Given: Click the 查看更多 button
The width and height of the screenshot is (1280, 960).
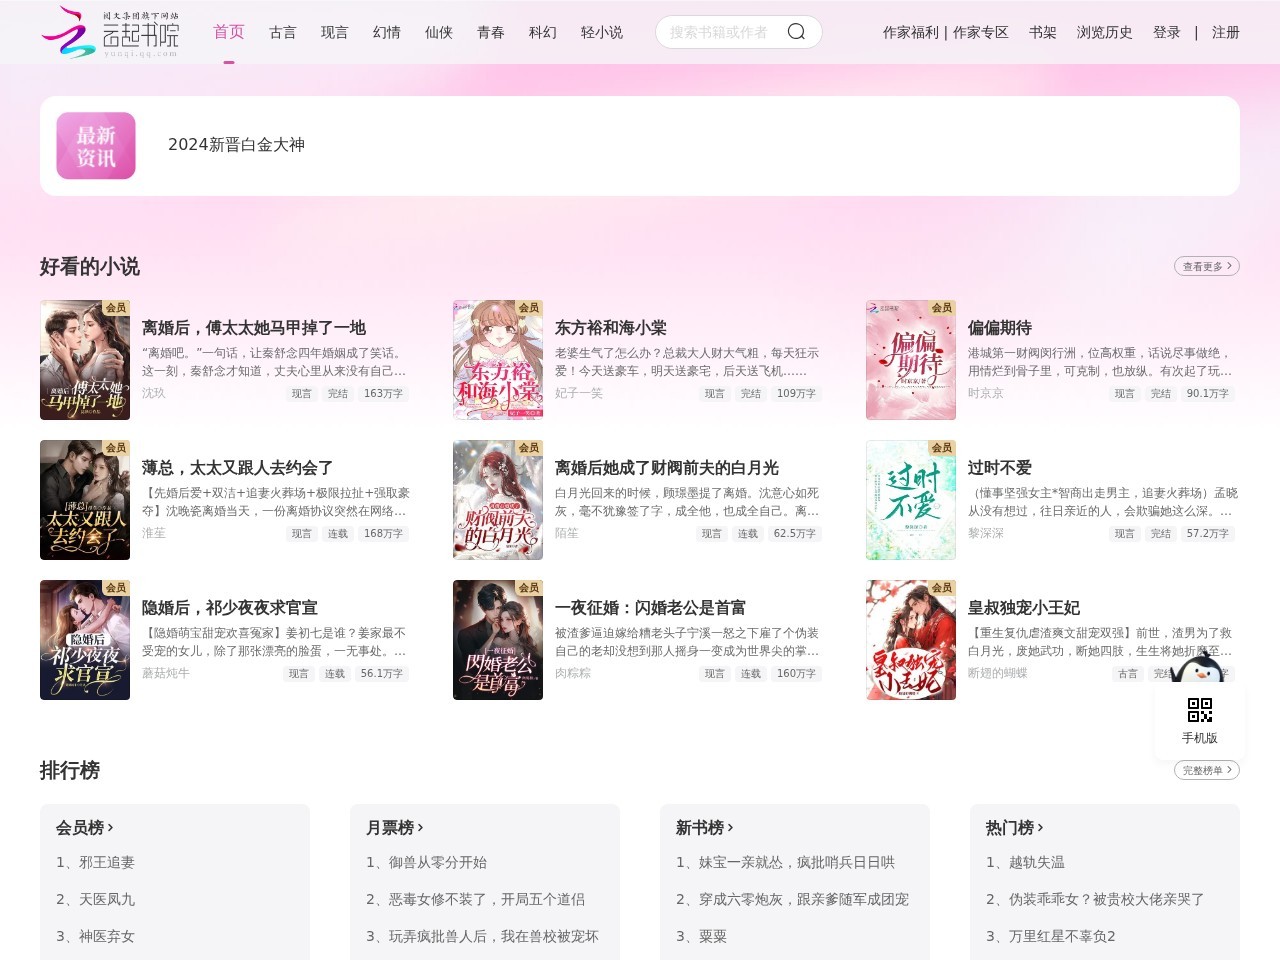Looking at the screenshot, I should tap(1207, 266).
